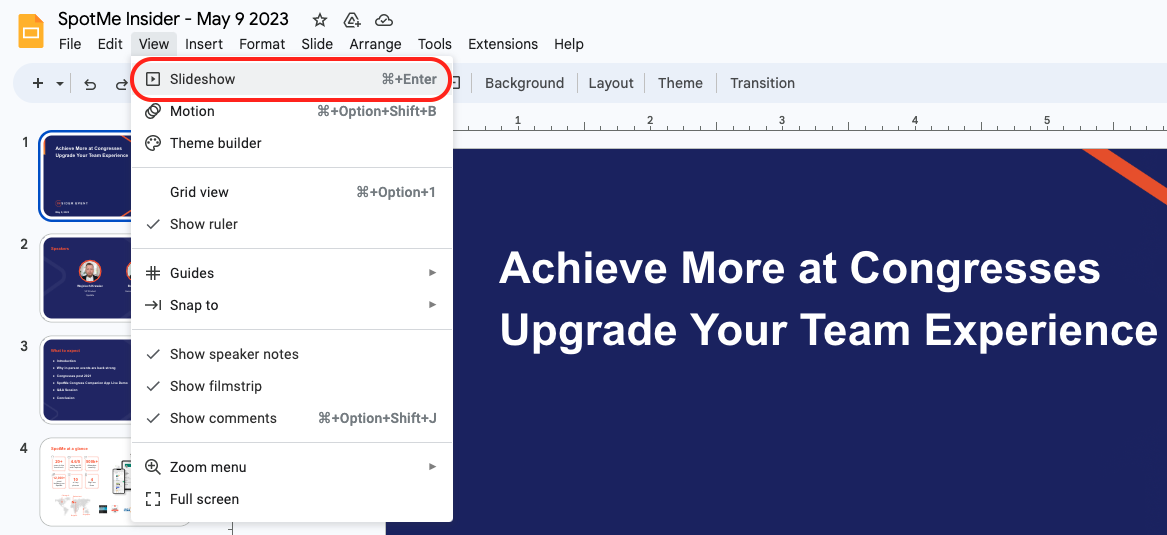Switch to Grid view
This screenshot has width=1167, height=535.
(291, 192)
